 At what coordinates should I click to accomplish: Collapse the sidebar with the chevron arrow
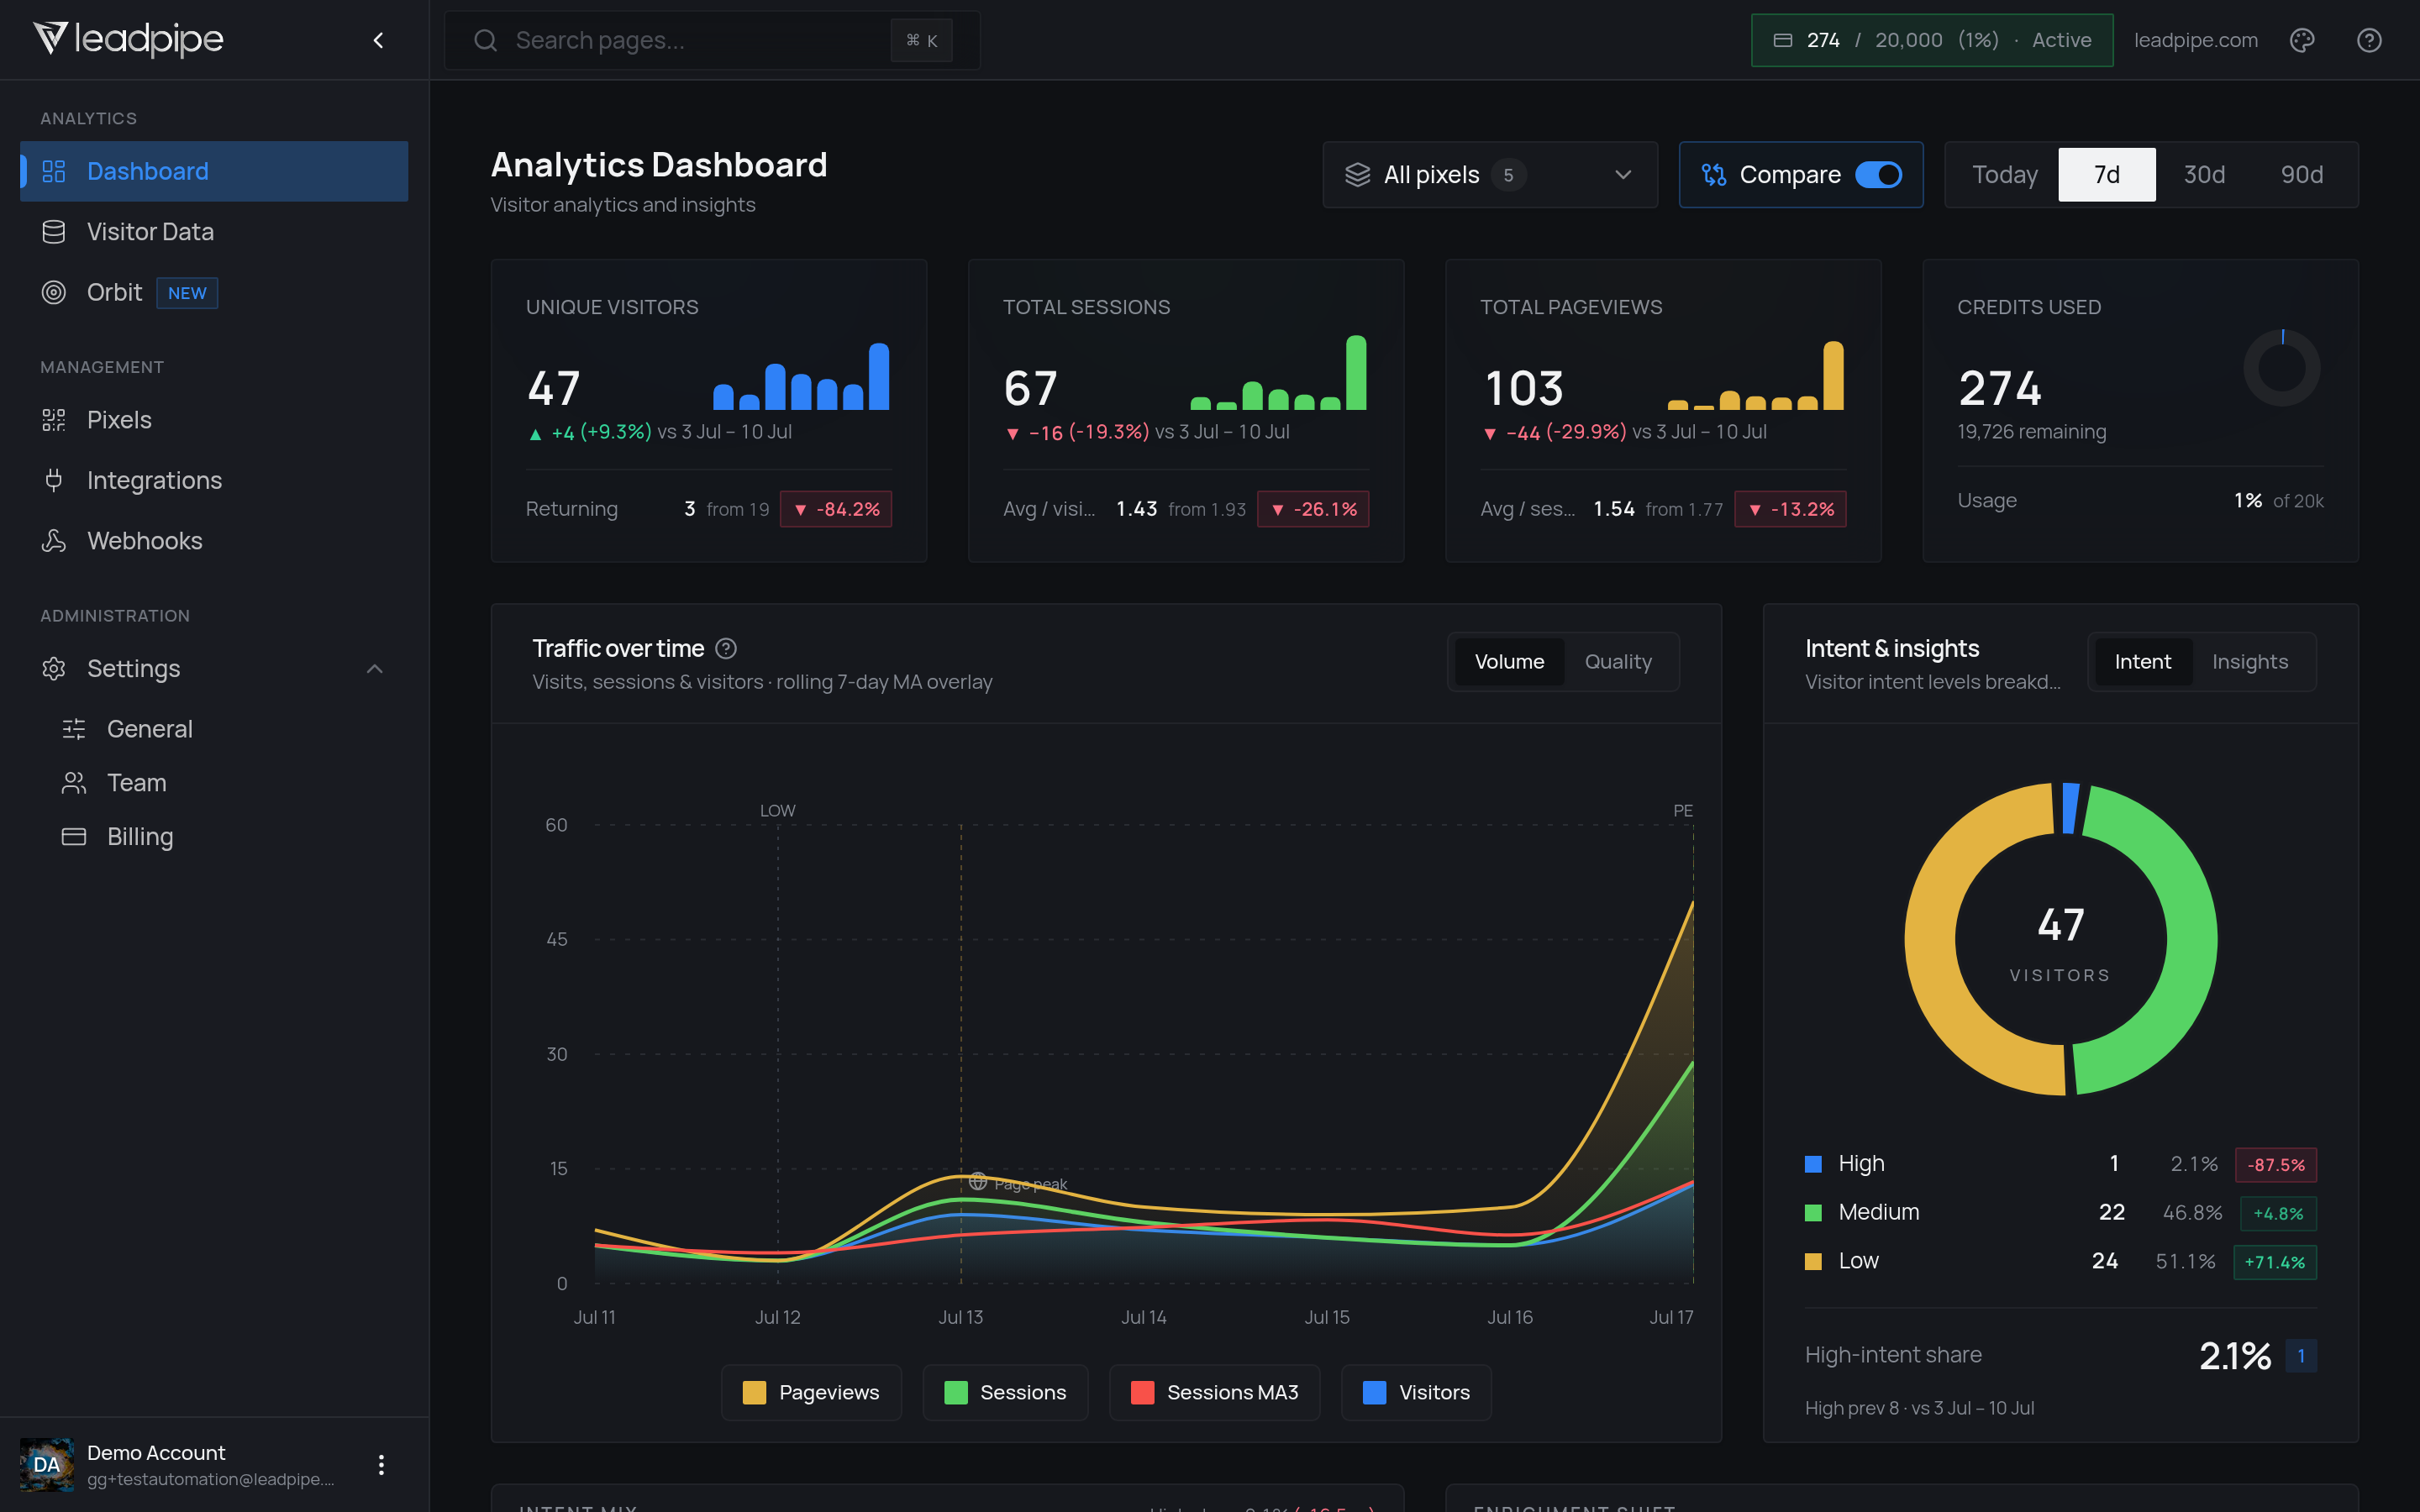click(378, 40)
